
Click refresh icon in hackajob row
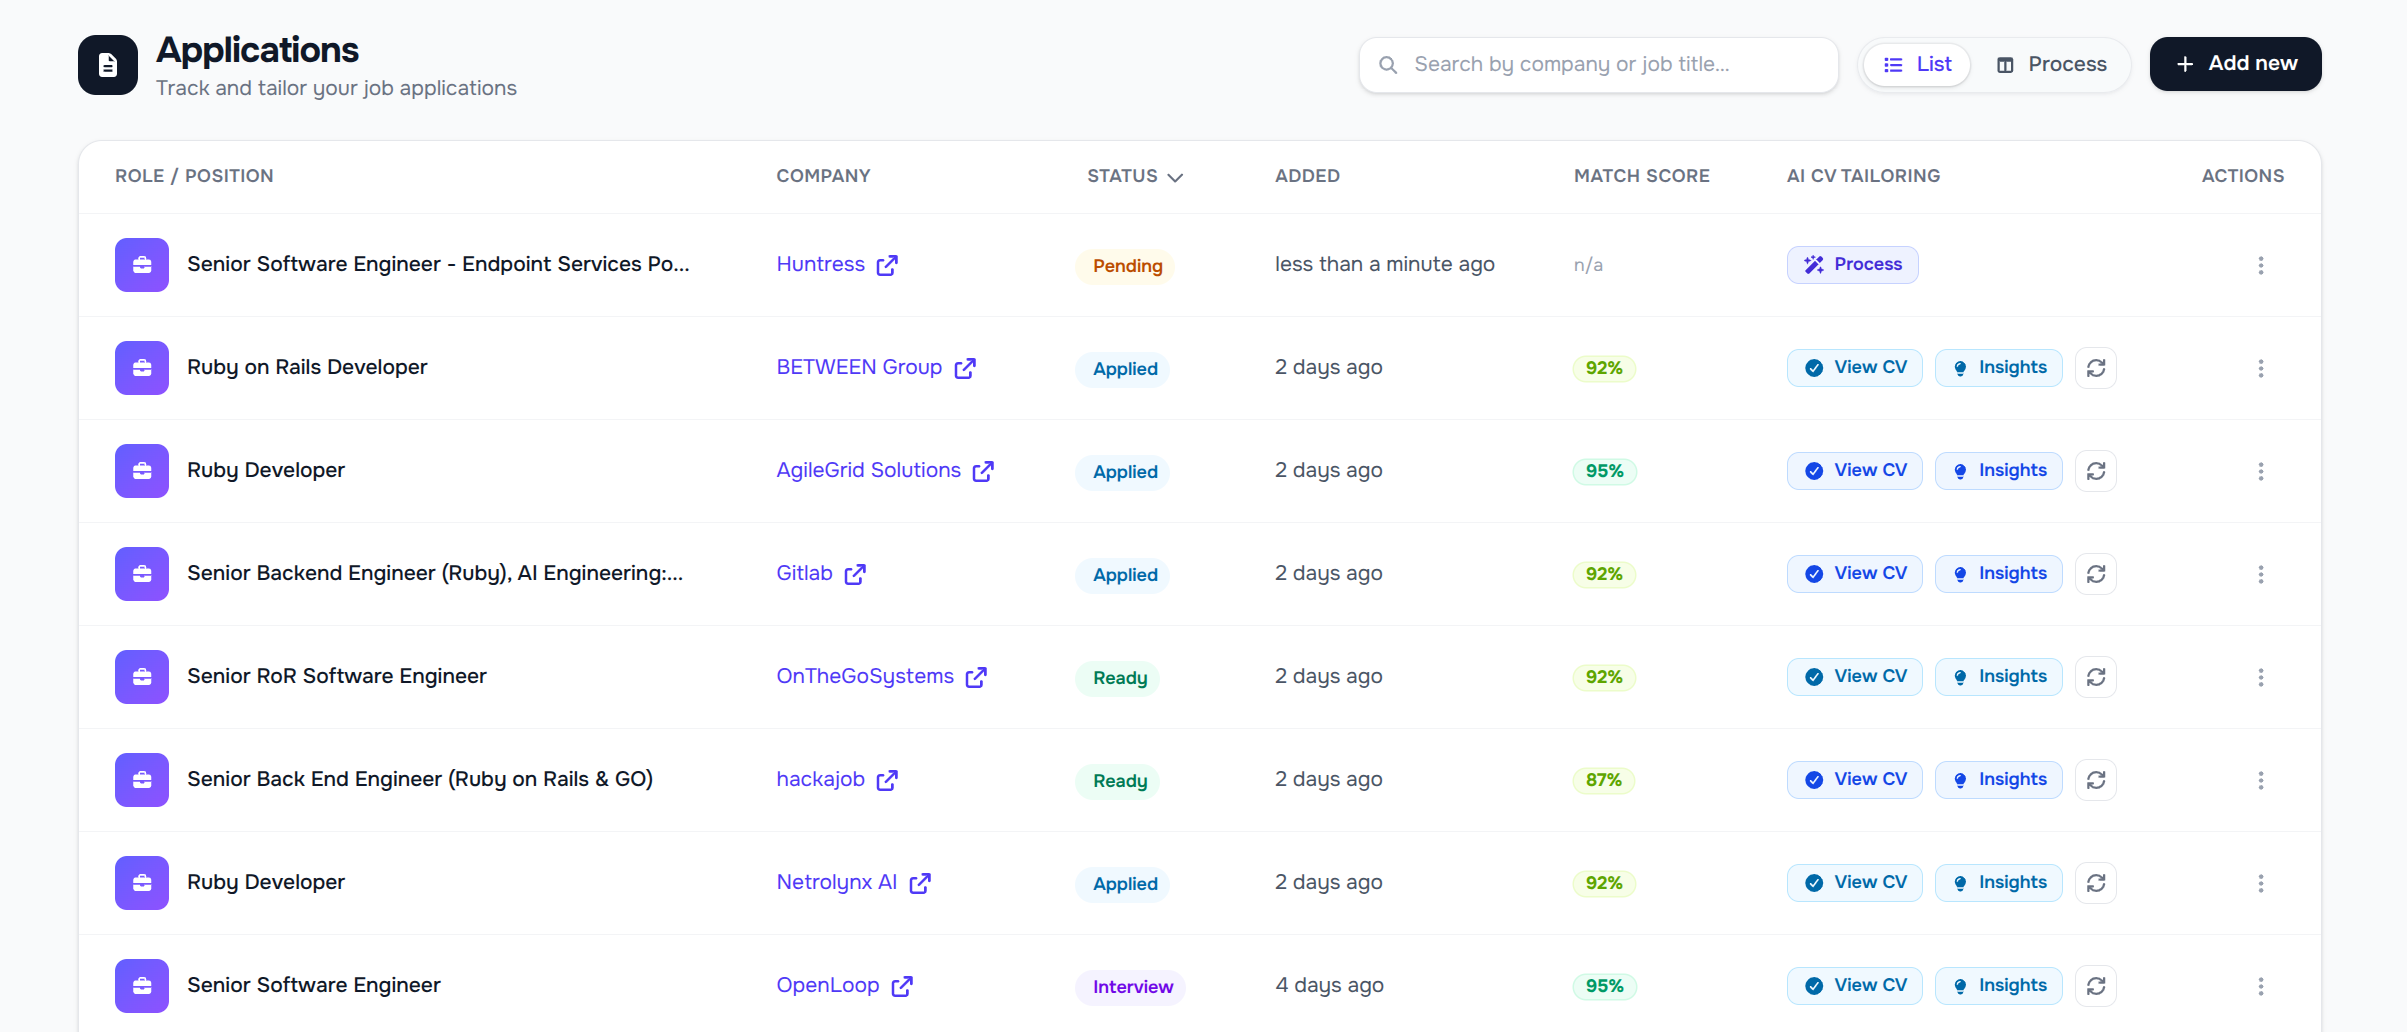2096,780
